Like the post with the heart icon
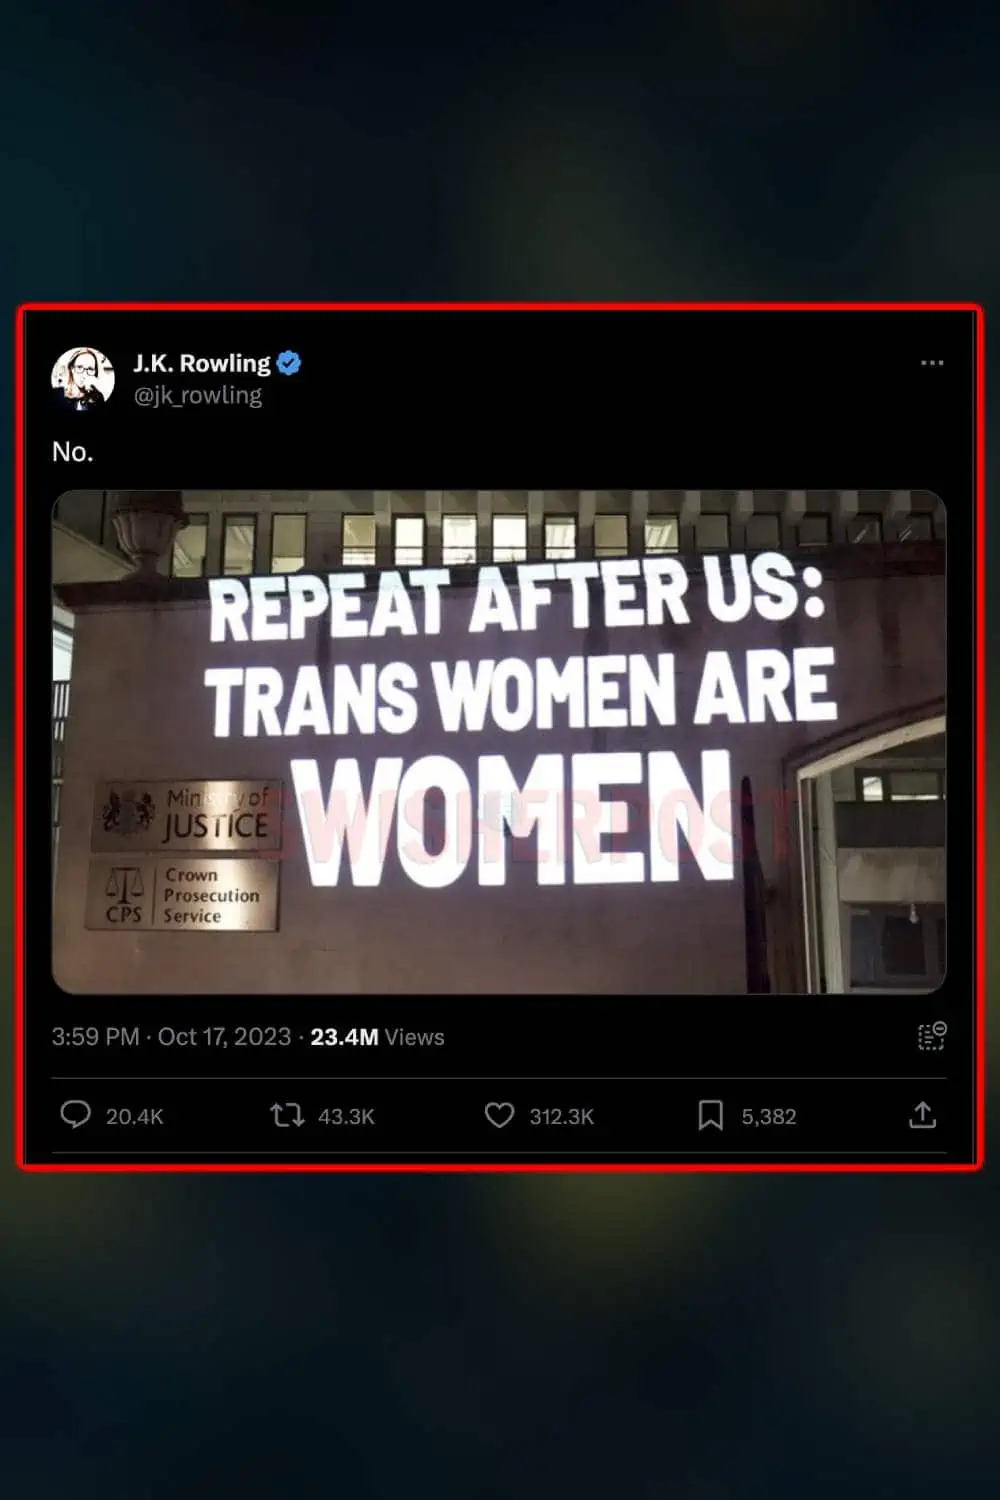Image resolution: width=1000 pixels, height=1500 pixels. [499, 1115]
